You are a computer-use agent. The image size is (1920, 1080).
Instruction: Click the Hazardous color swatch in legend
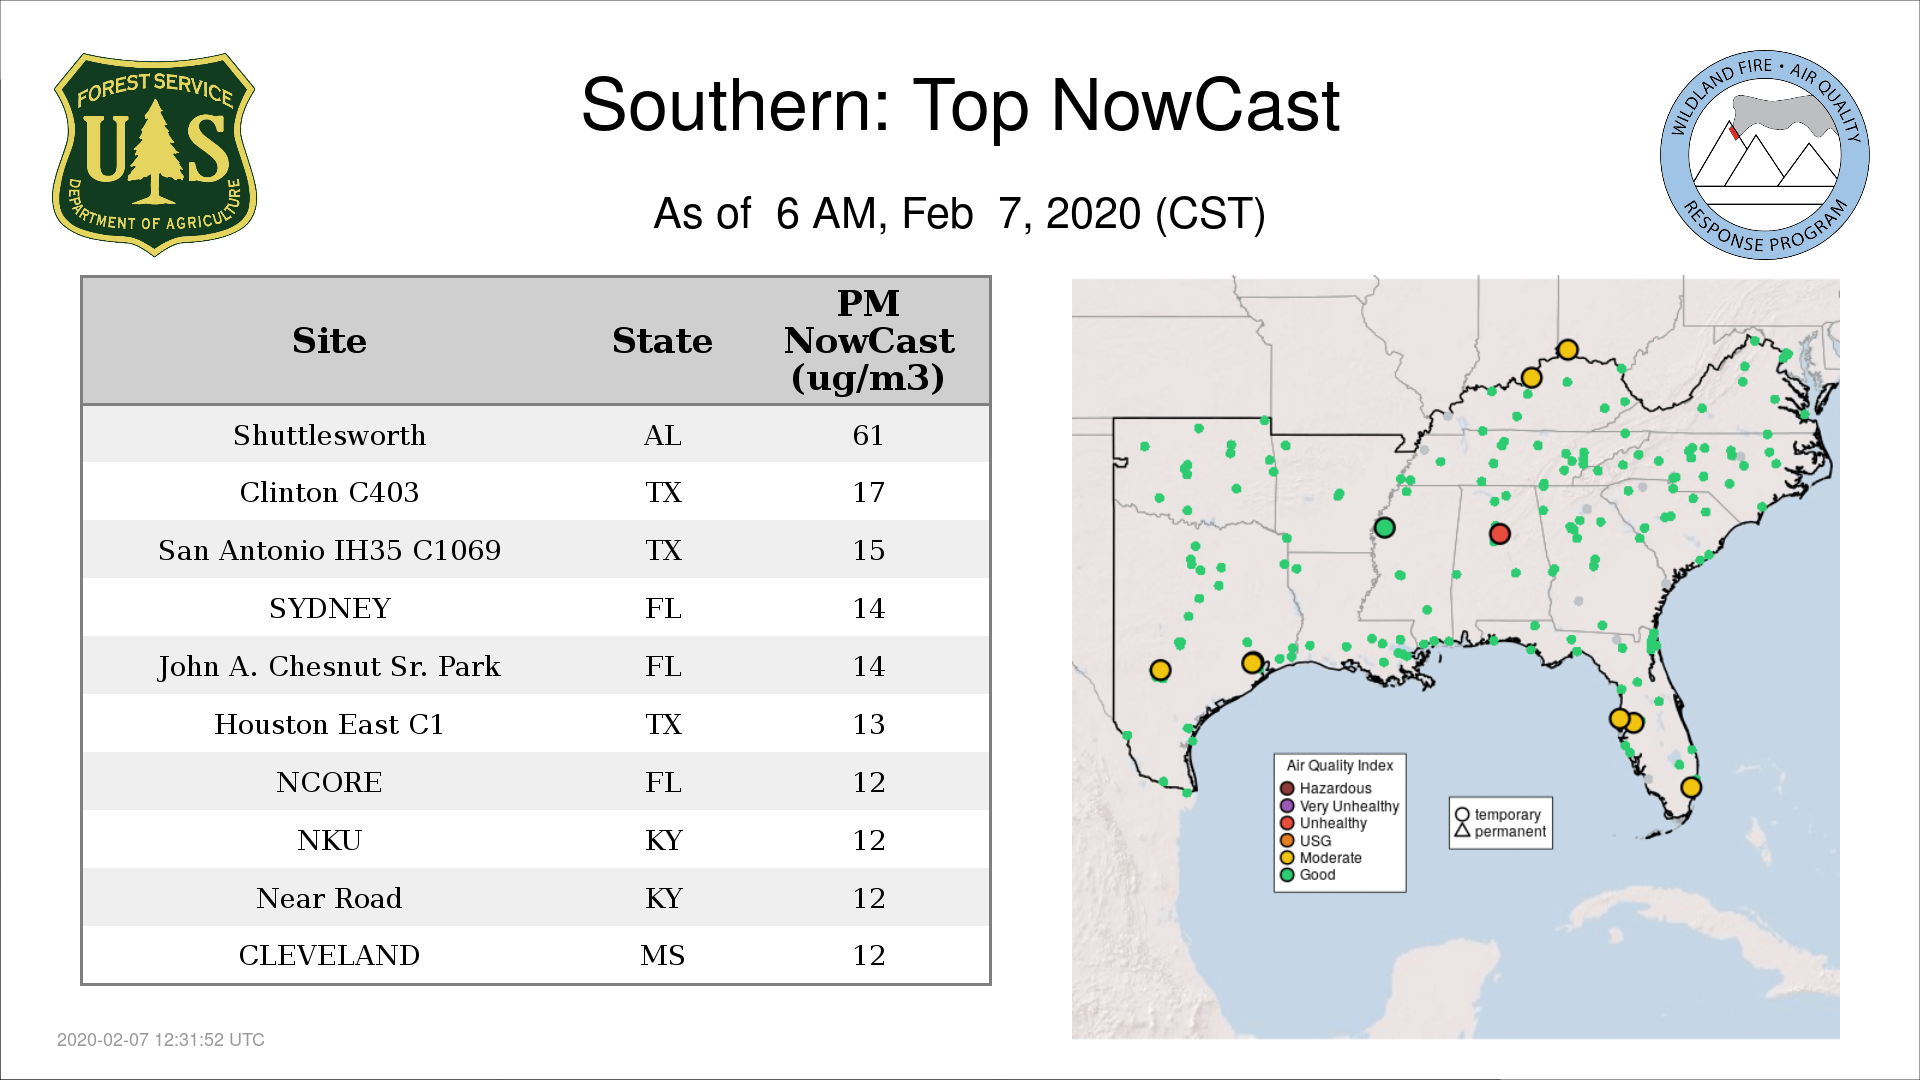tap(1287, 788)
